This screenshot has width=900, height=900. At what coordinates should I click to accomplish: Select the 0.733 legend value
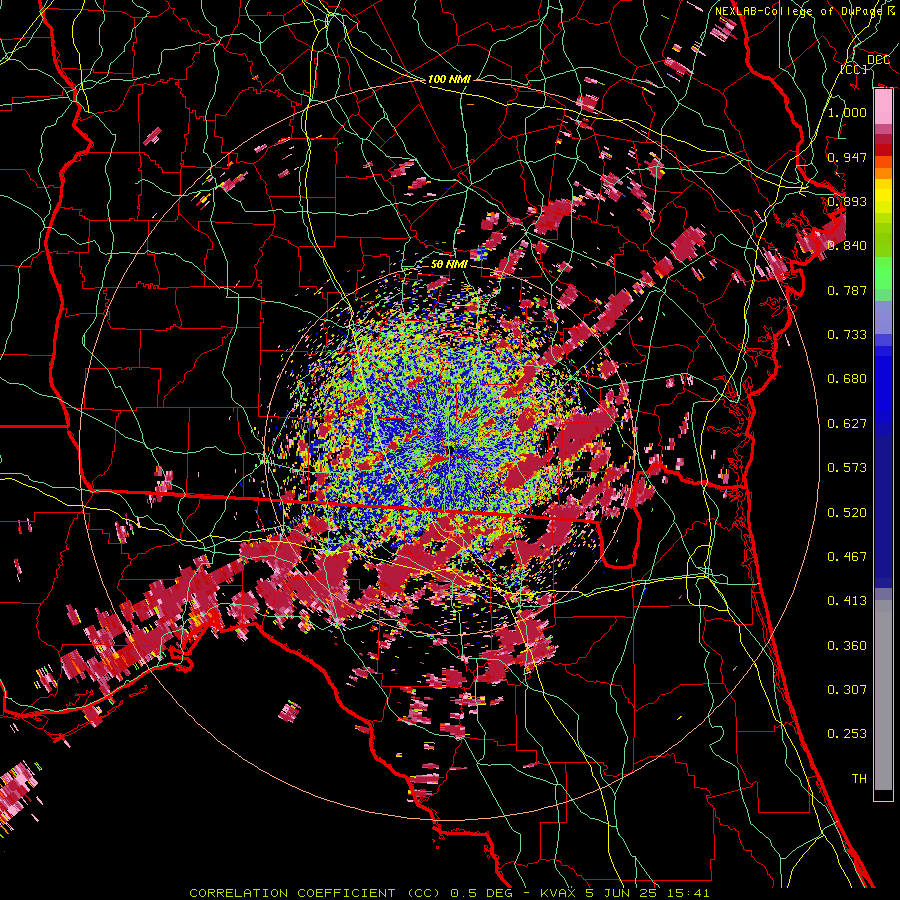[847, 335]
